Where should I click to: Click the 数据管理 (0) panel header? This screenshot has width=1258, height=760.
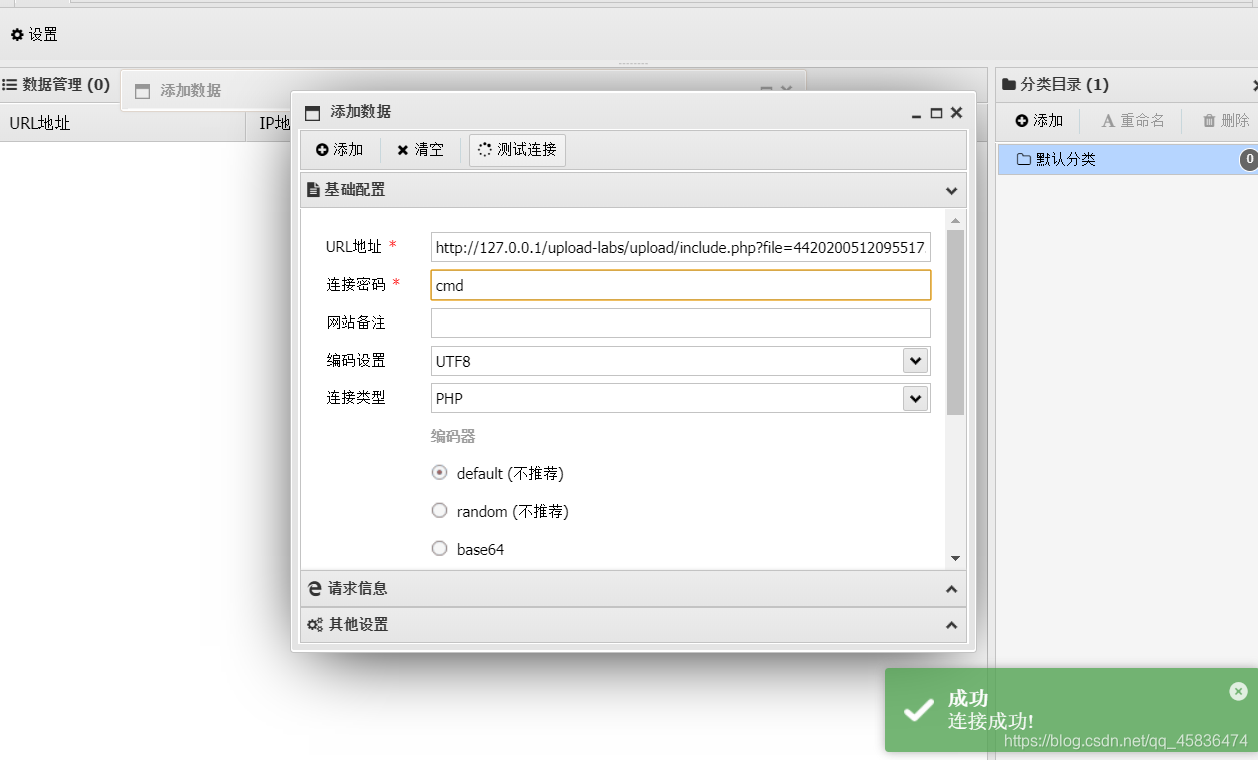click(x=56, y=85)
